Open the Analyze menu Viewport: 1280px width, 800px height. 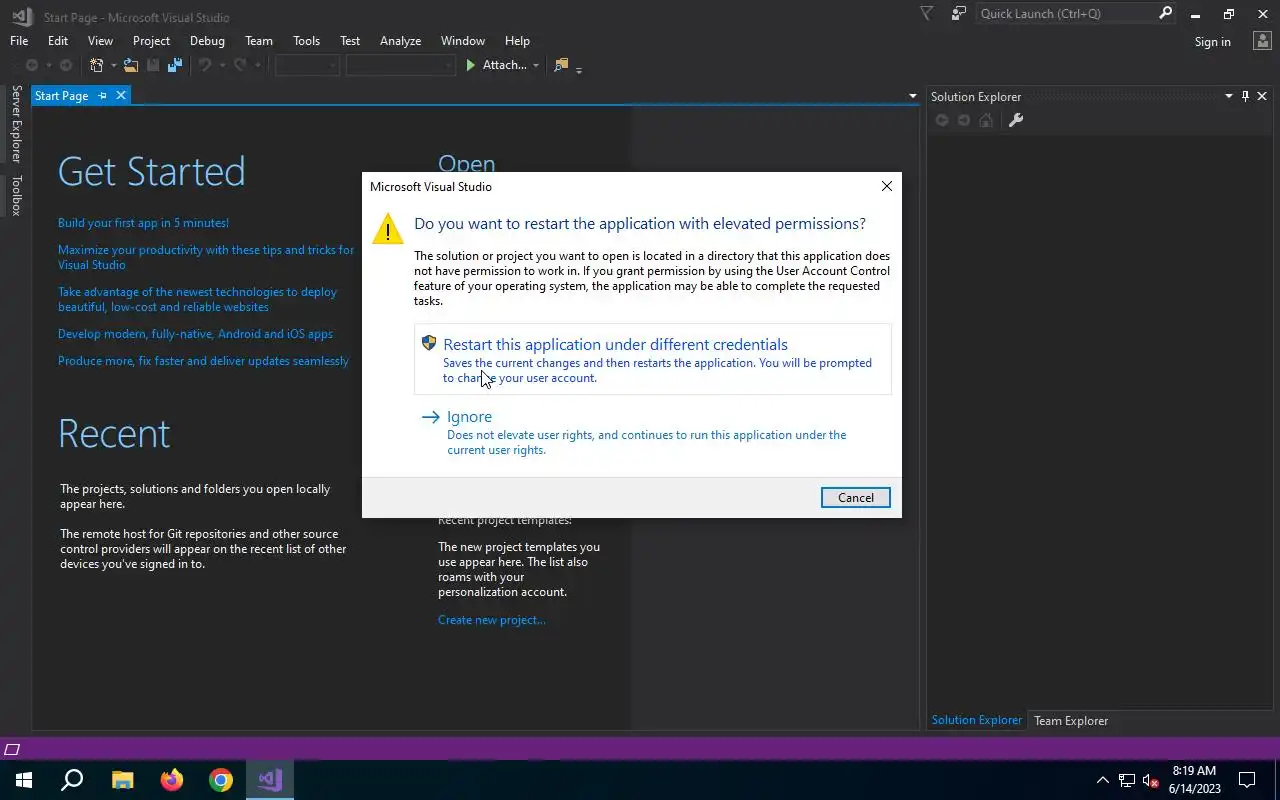tap(400, 41)
